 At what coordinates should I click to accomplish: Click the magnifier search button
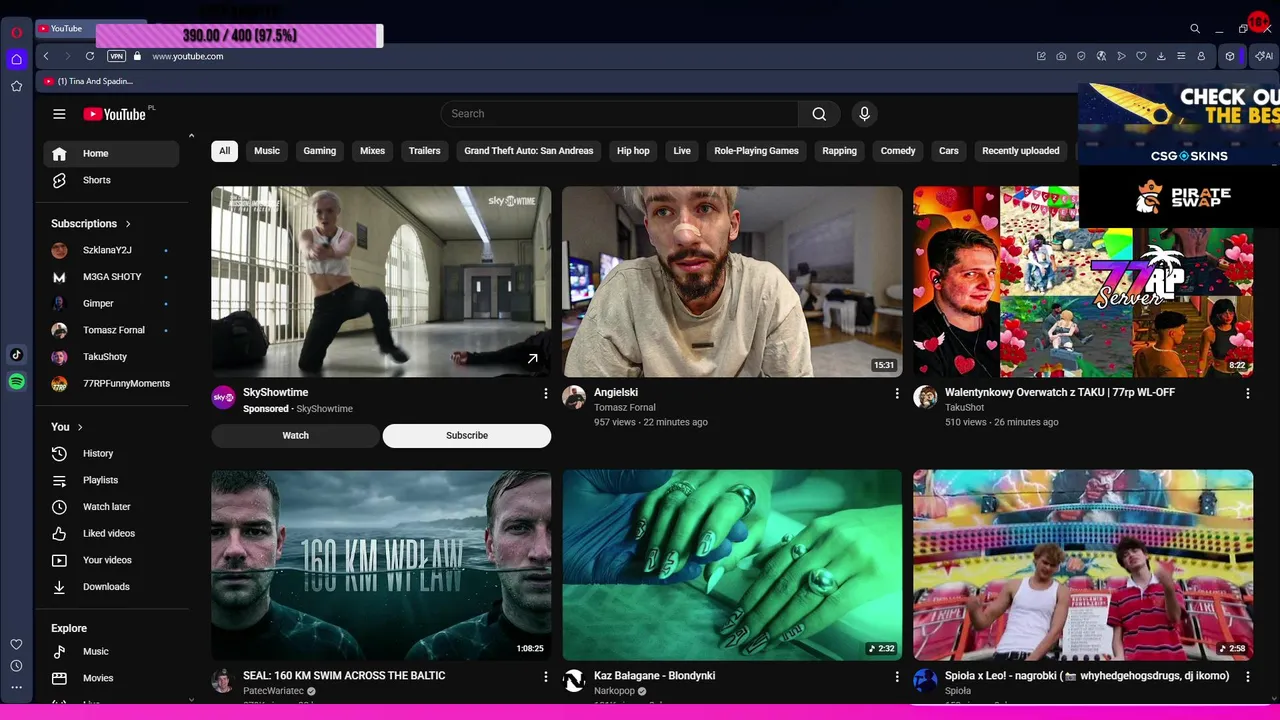[x=819, y=114]
